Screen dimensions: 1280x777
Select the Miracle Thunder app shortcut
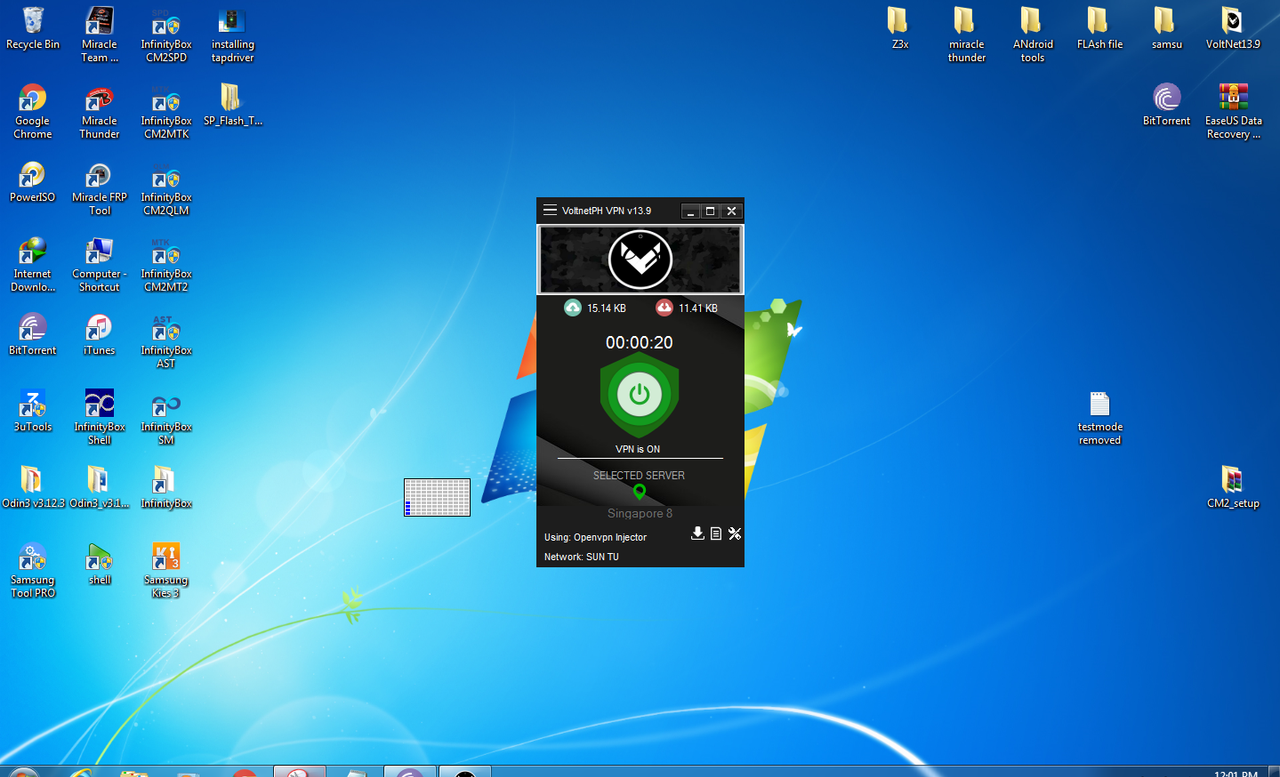[x=99, y=111]
